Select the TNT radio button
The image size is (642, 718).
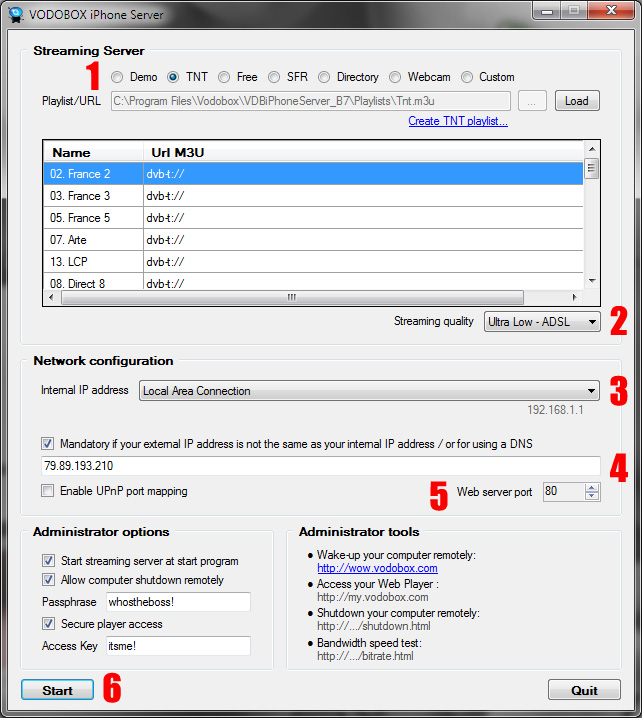(173, 77)
